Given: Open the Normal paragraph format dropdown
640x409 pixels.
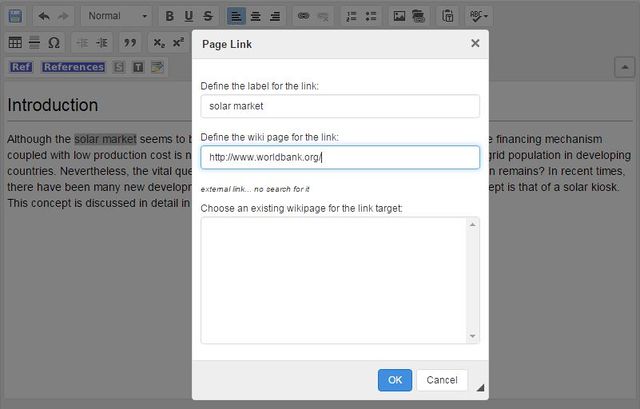Looking at the screenshot, I should [x=116, y=16].
